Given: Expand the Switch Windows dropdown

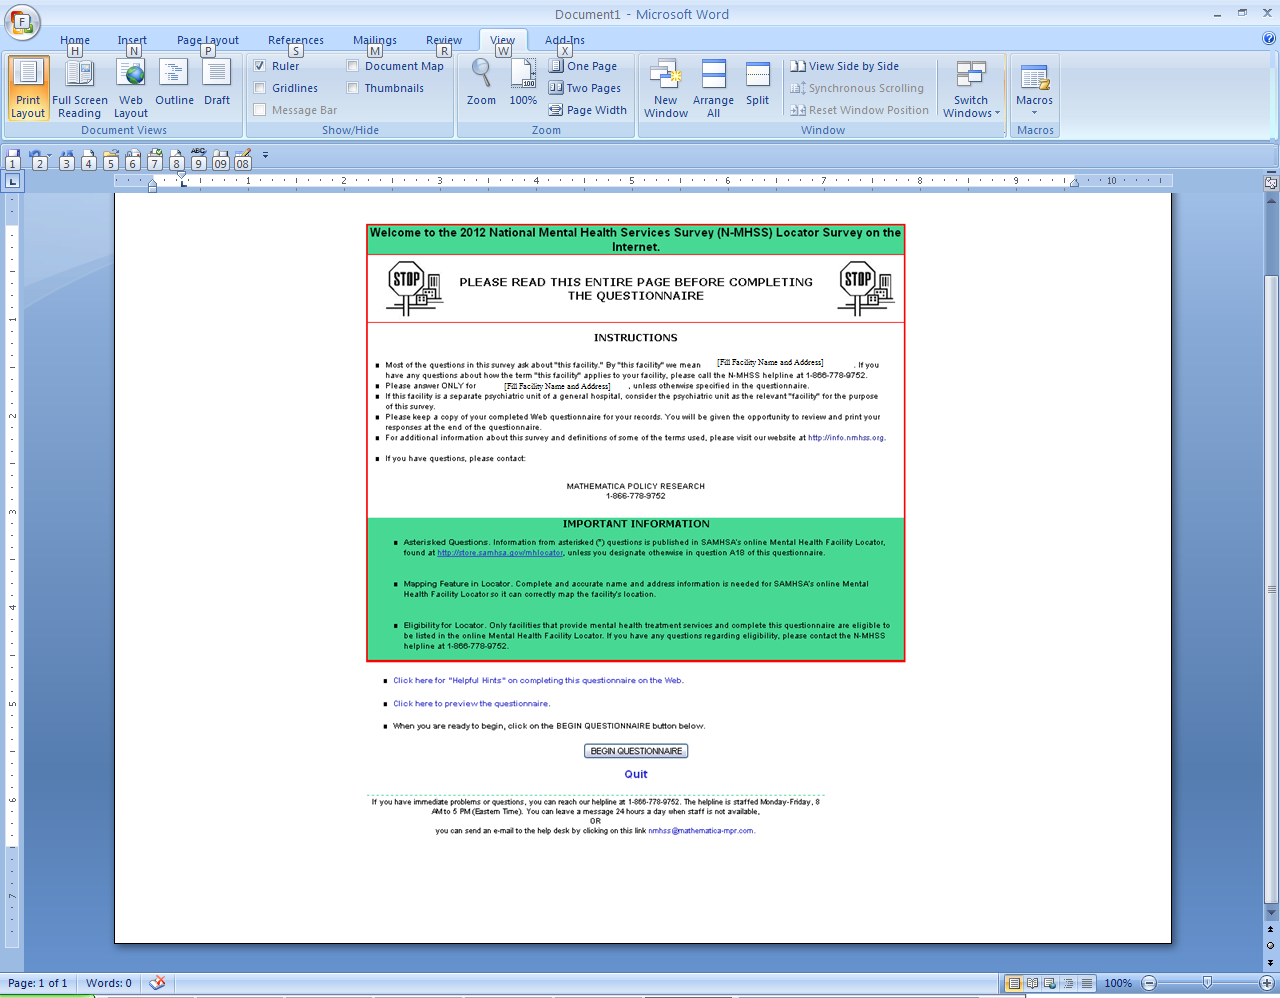Looking at the screenshot, I should 971,88.
